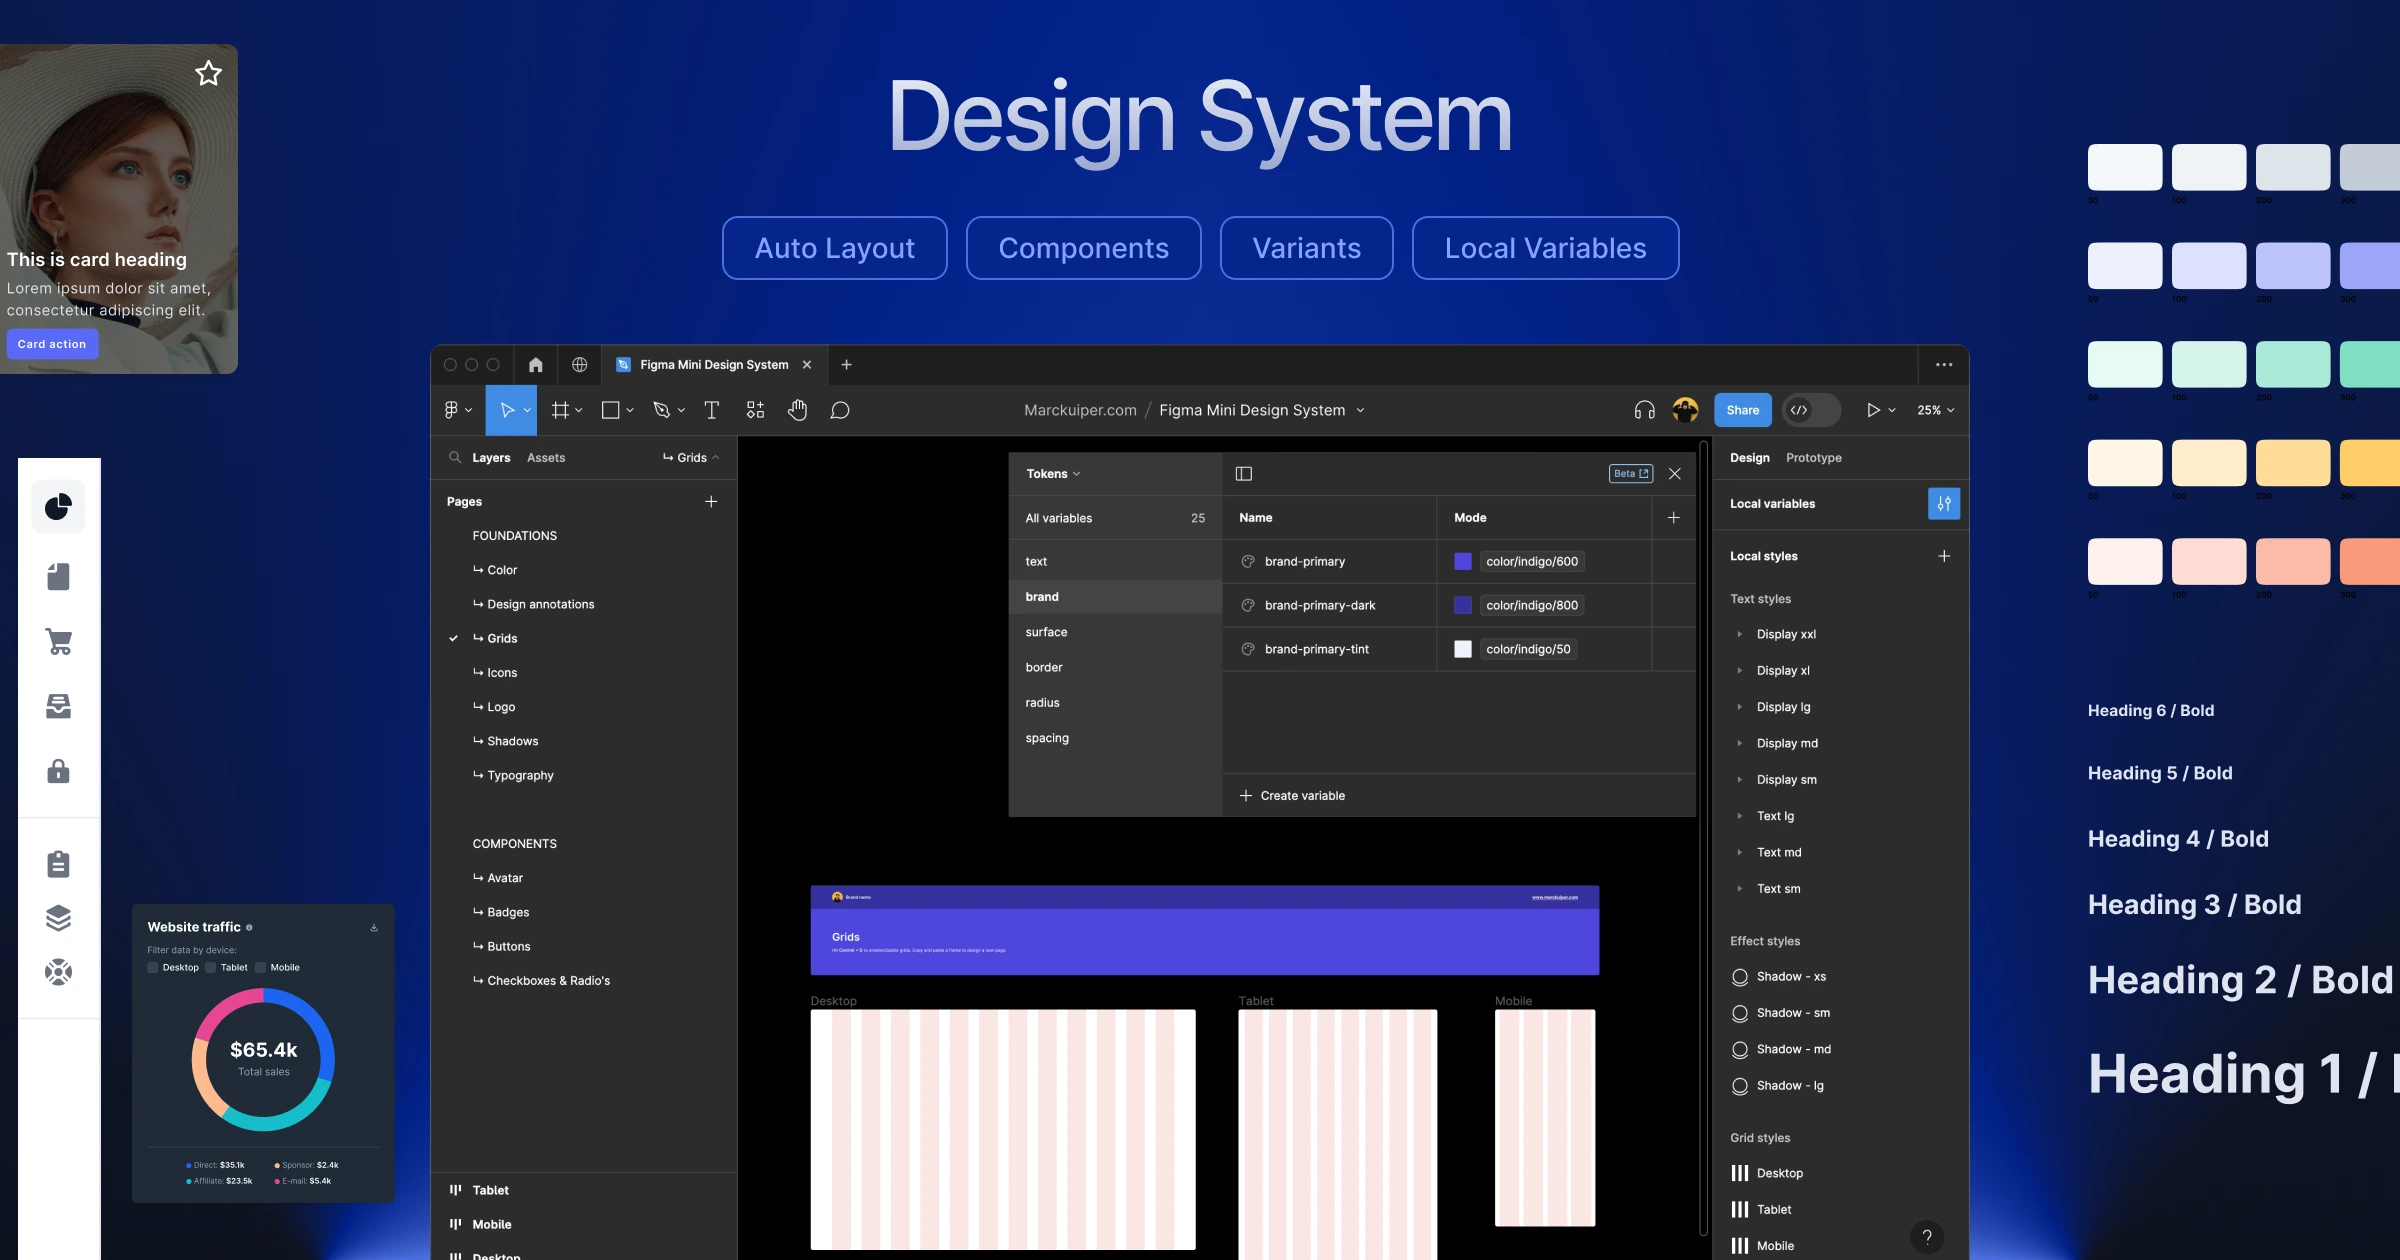Switch to the Assets tab

(546, 458)
